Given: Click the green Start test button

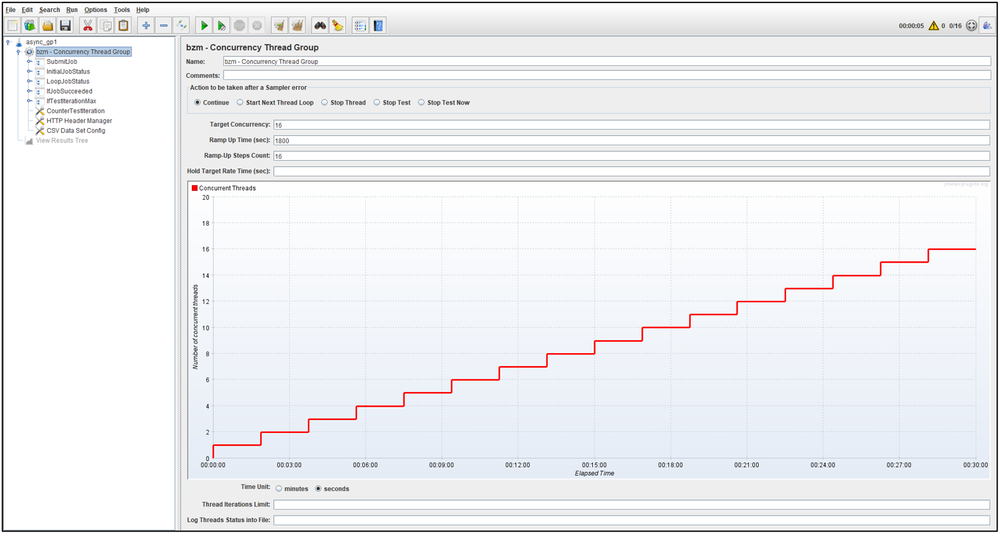Looking at the screenshot, I should coord(204,25).
